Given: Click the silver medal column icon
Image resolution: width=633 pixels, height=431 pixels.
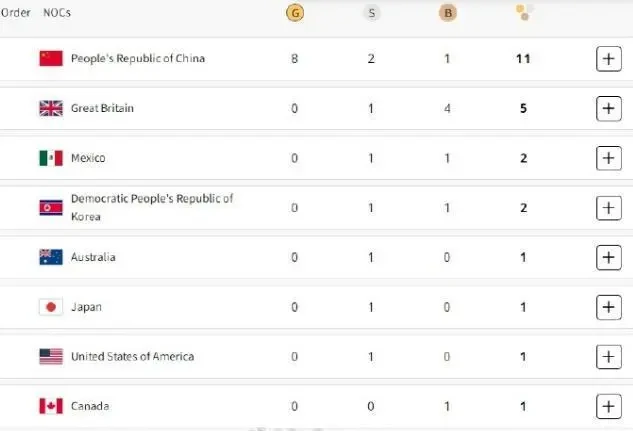Looking at the screenshot, I should (x=371, y=13).
